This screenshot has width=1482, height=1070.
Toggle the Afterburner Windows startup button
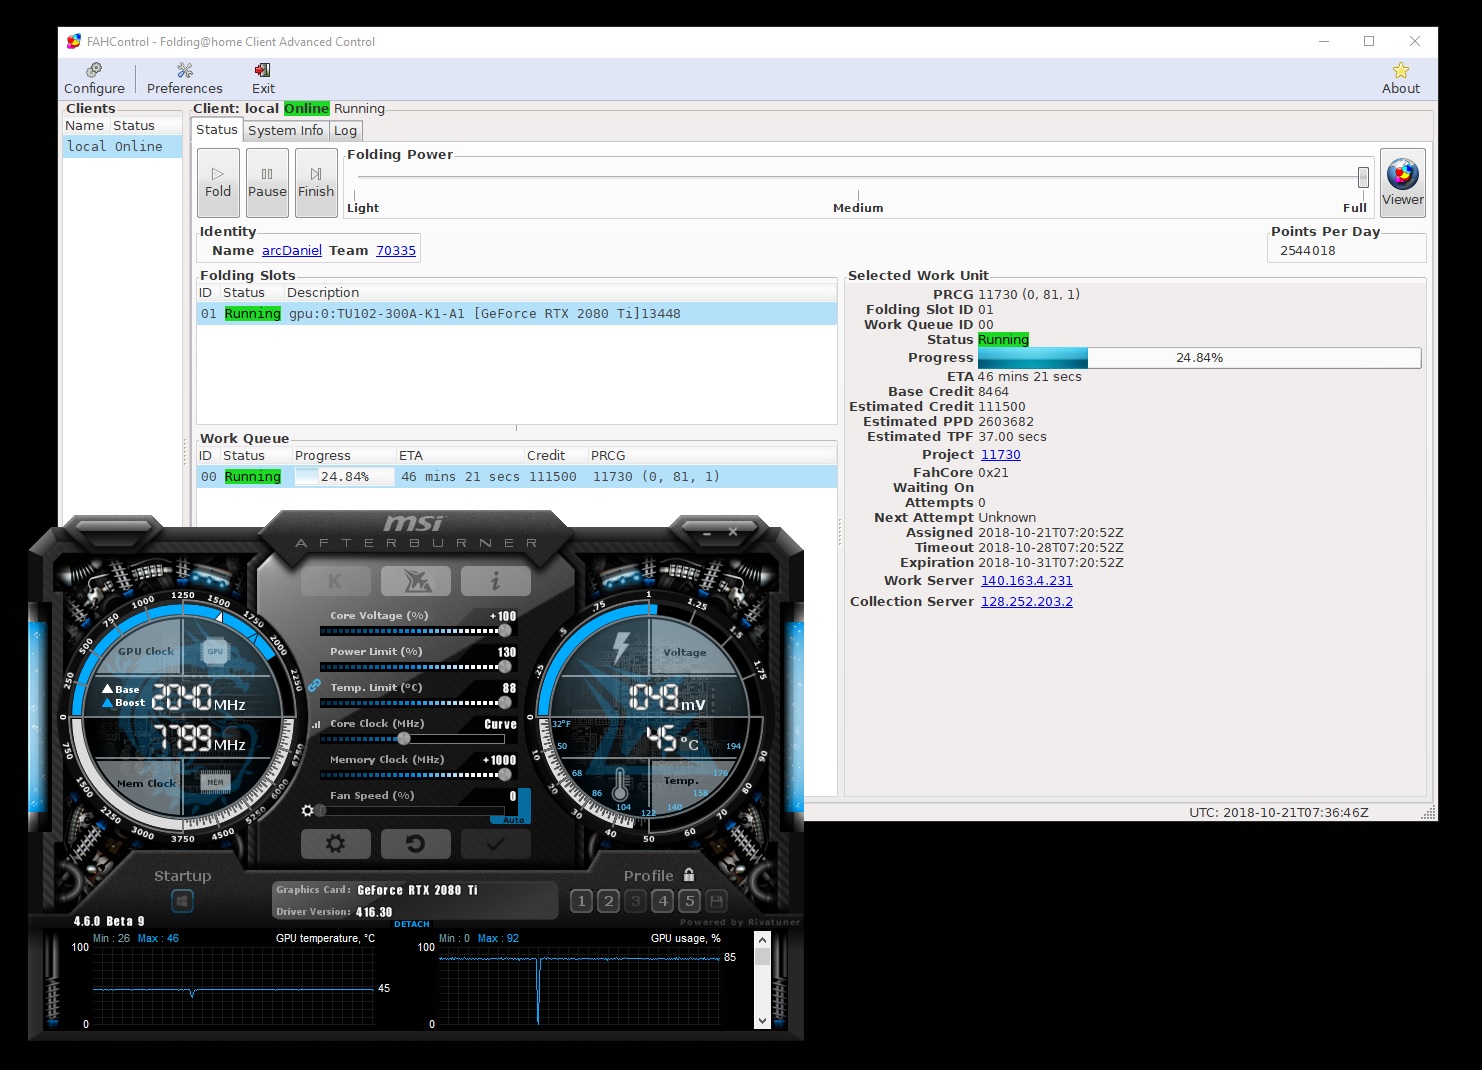click(182, 902)
